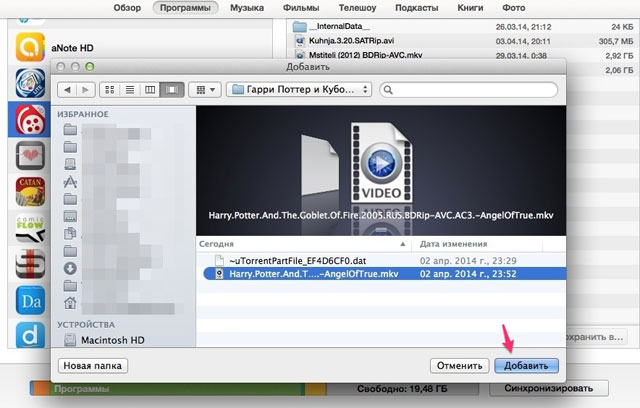This screenshot has width=640, height=408.
Task: Open the Телешоу tab in iTunes
Action: click(x=357, y=8)
